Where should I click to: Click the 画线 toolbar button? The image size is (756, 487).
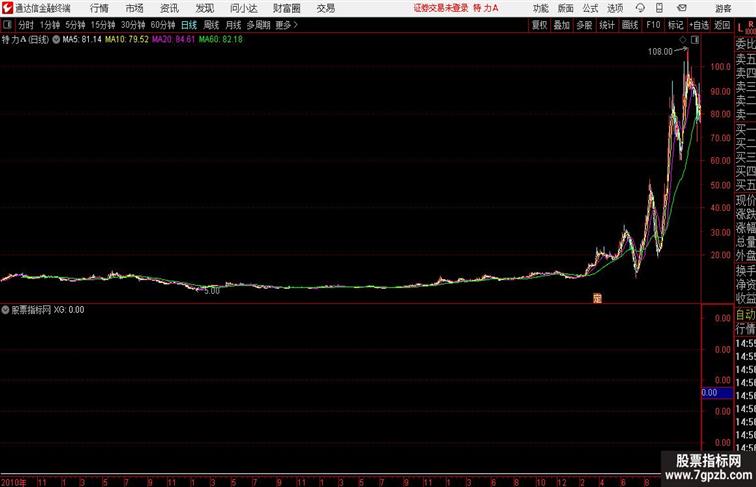pyautogui.click(x=630, y=25)
